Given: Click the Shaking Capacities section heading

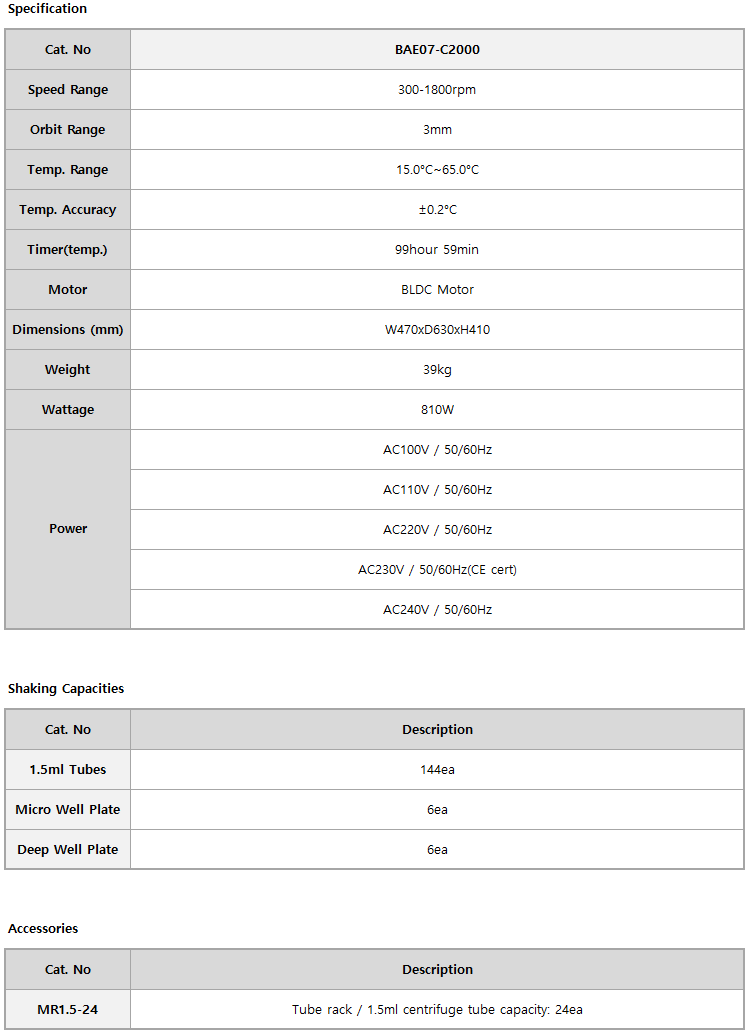Looking at the screenshot, I should [x=66, y=688].
